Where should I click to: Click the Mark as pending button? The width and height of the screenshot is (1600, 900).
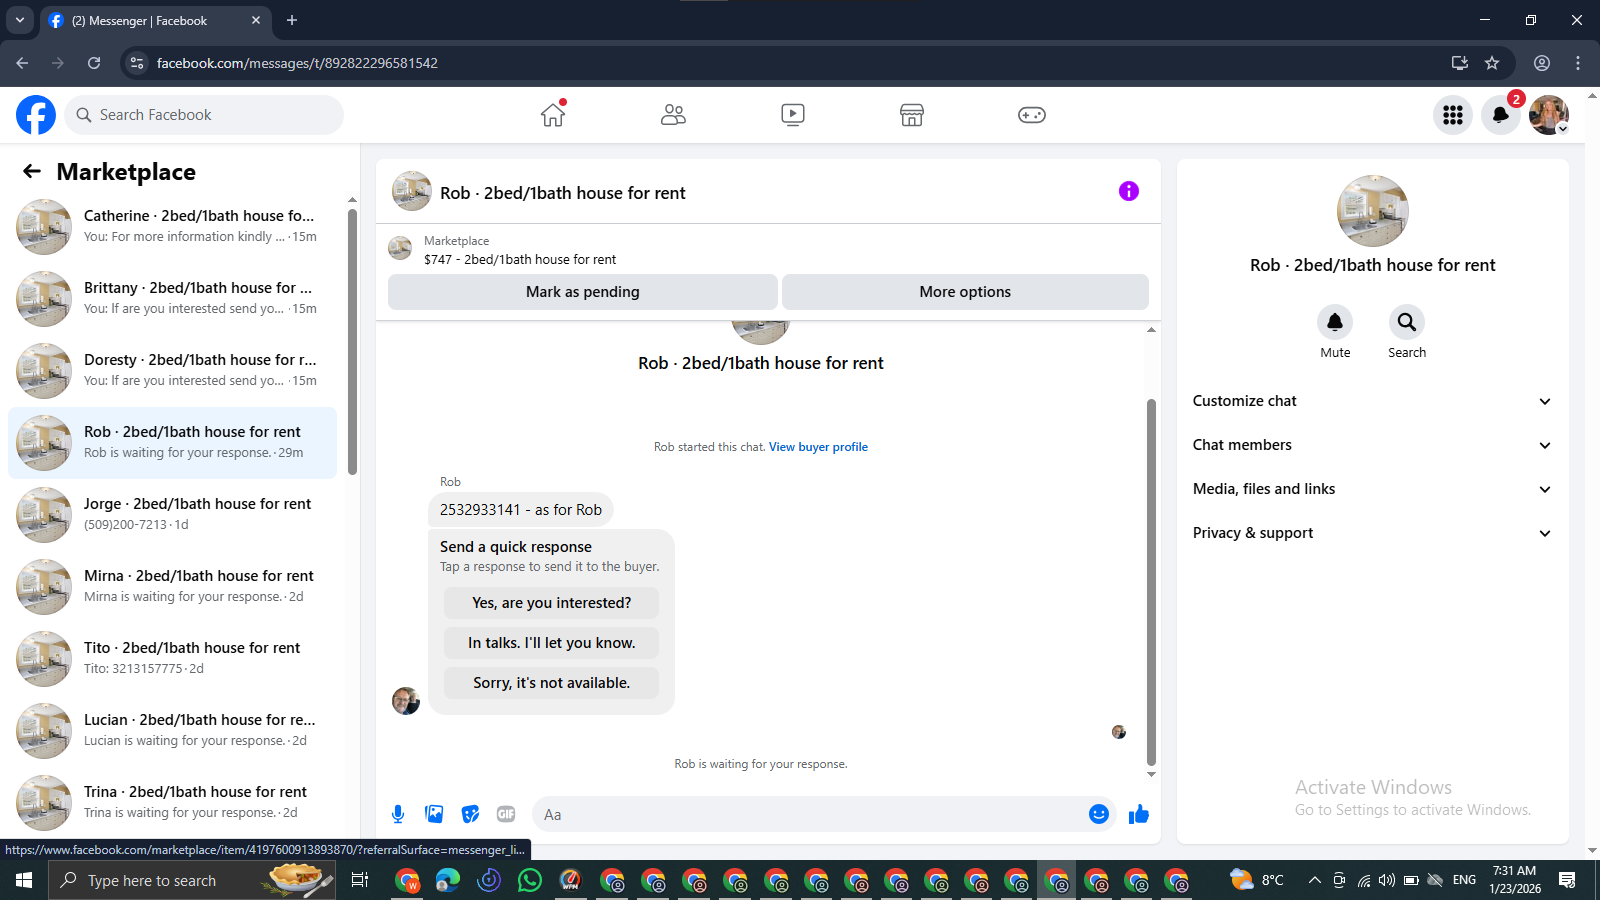(x=583, y=292)
